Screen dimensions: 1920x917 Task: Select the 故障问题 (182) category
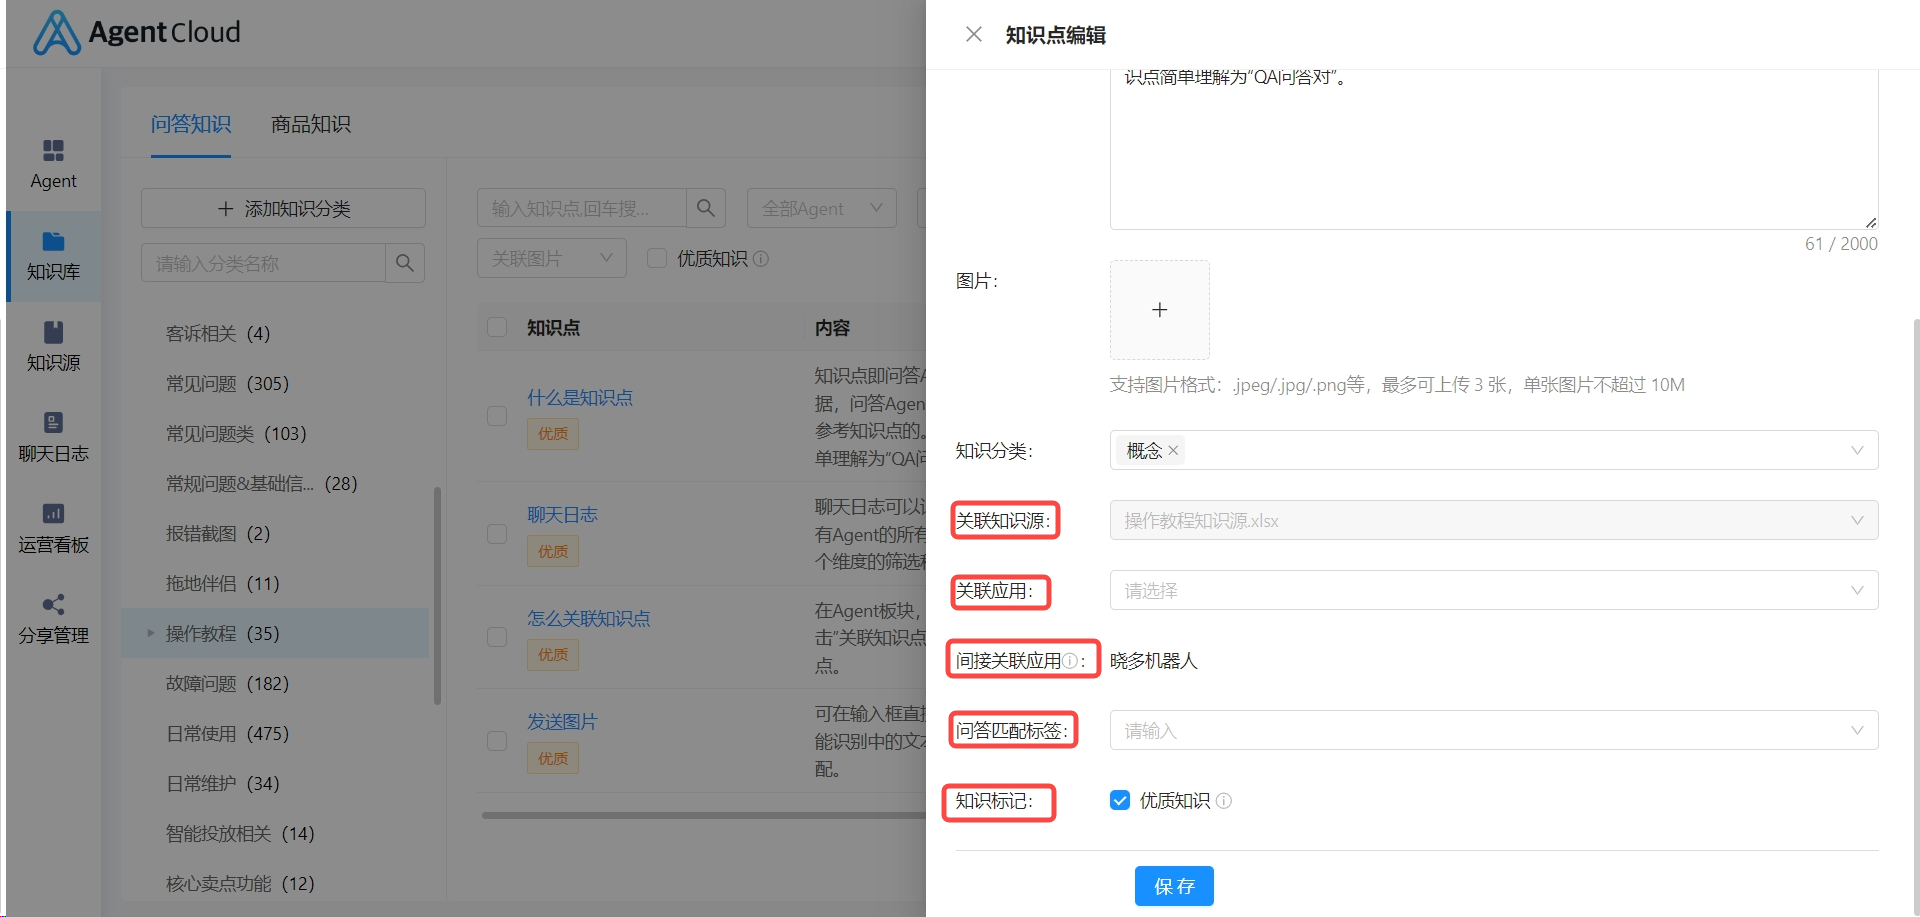(227, 683)
